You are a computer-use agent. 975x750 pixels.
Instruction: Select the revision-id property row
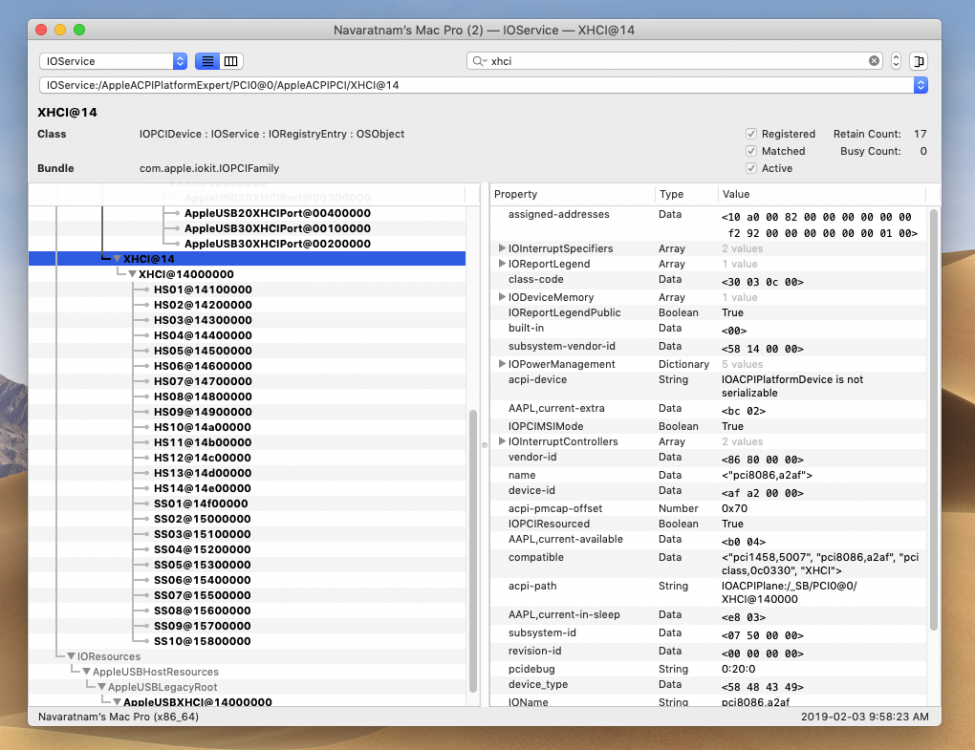(x=708, y=652)
